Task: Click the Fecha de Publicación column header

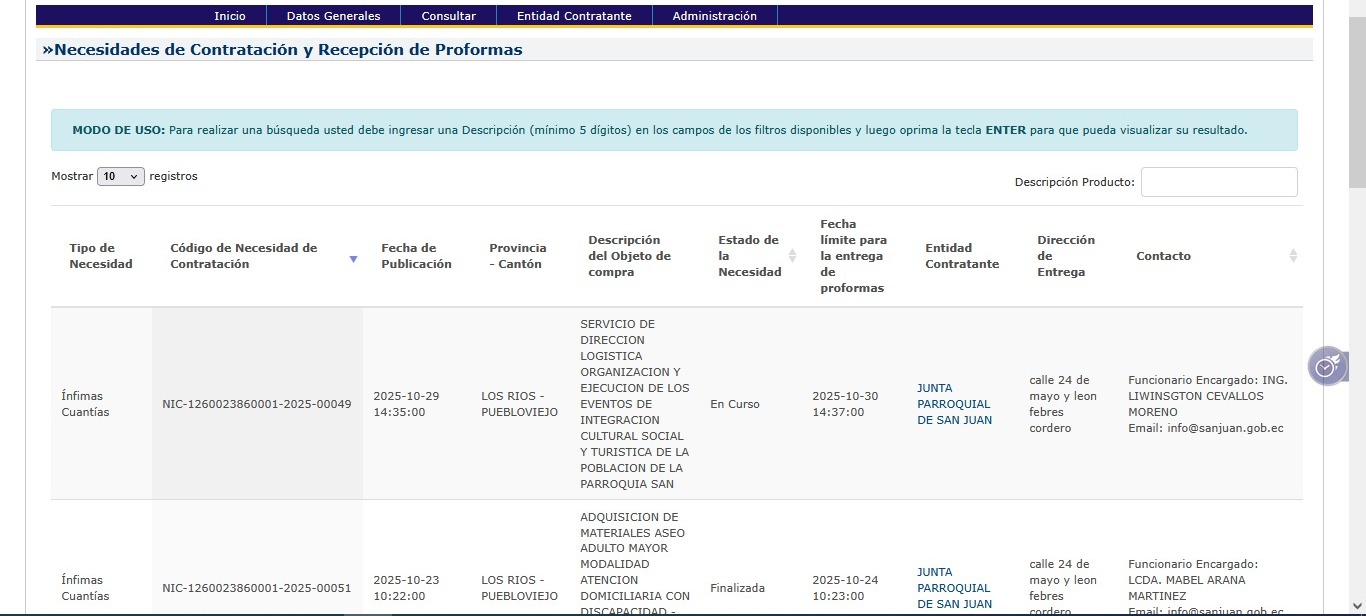Action: point(416,256)
